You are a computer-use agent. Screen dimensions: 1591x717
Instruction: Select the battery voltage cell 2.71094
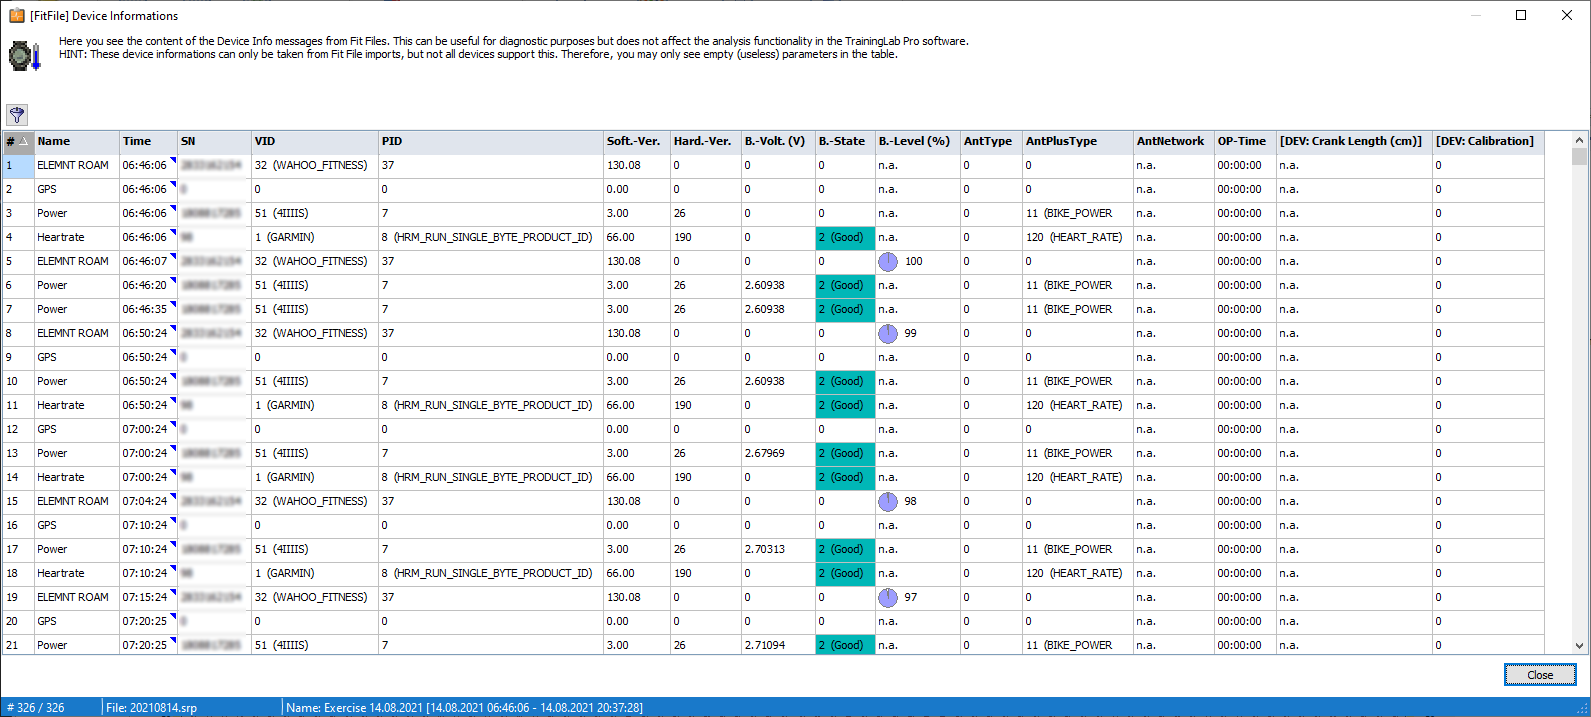(778, 645)
